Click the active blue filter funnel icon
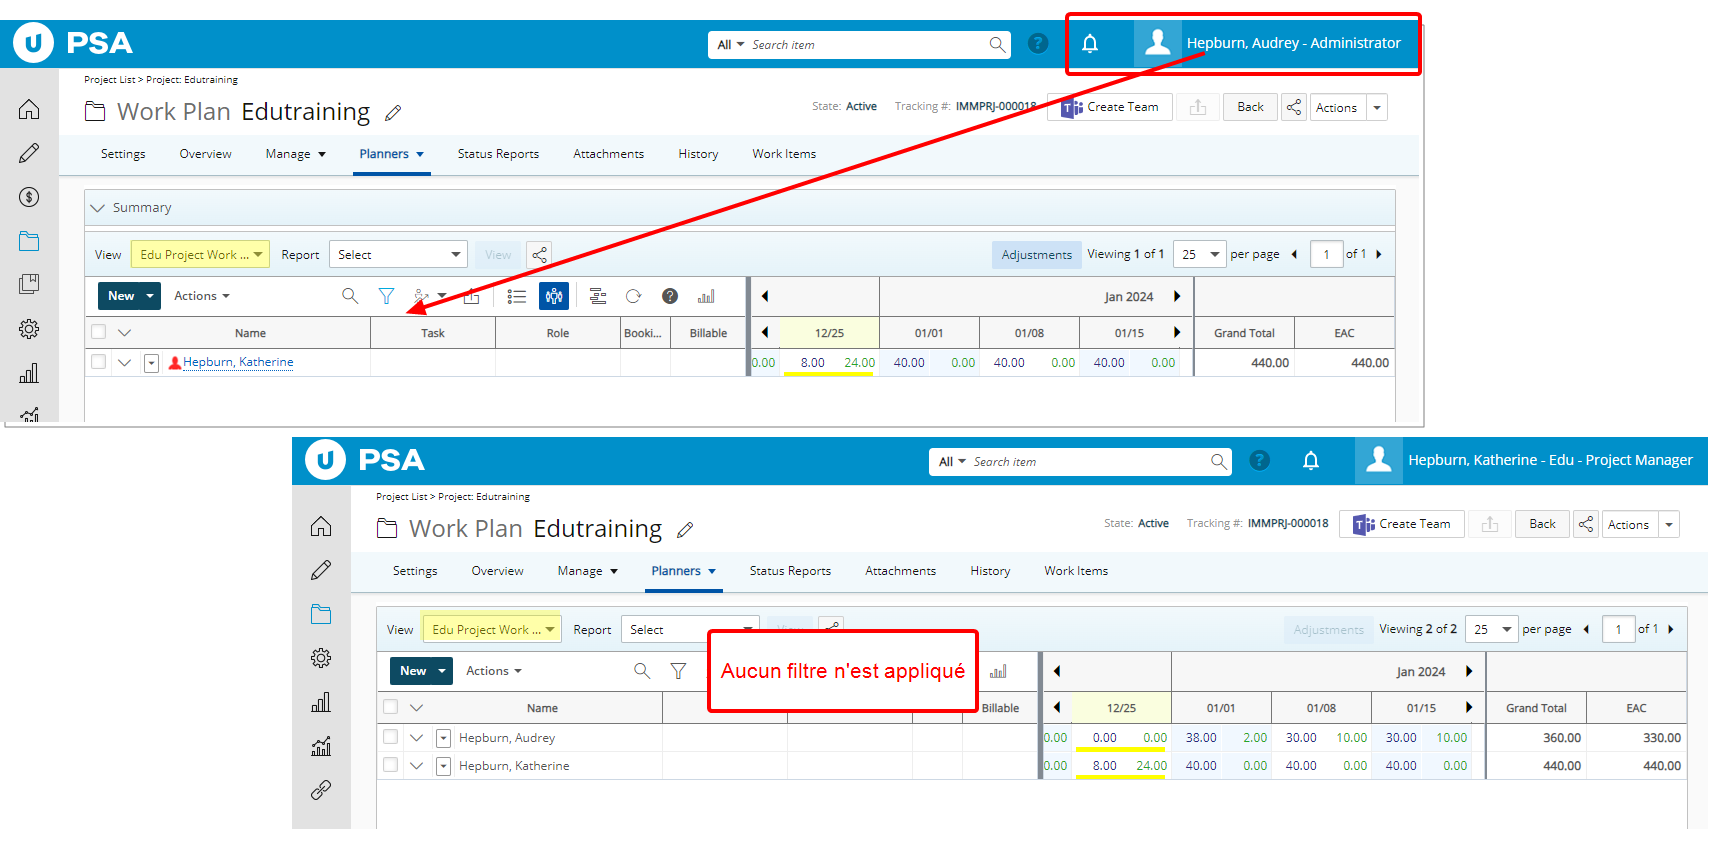The width and height of the screenshot is (1720, 841). click(x=386, y=296)
